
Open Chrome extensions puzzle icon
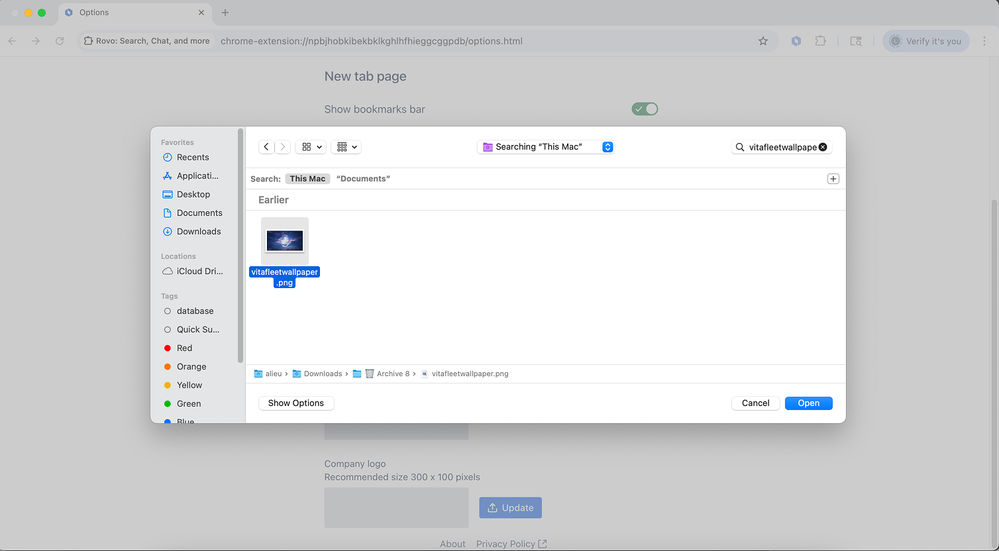820,41
